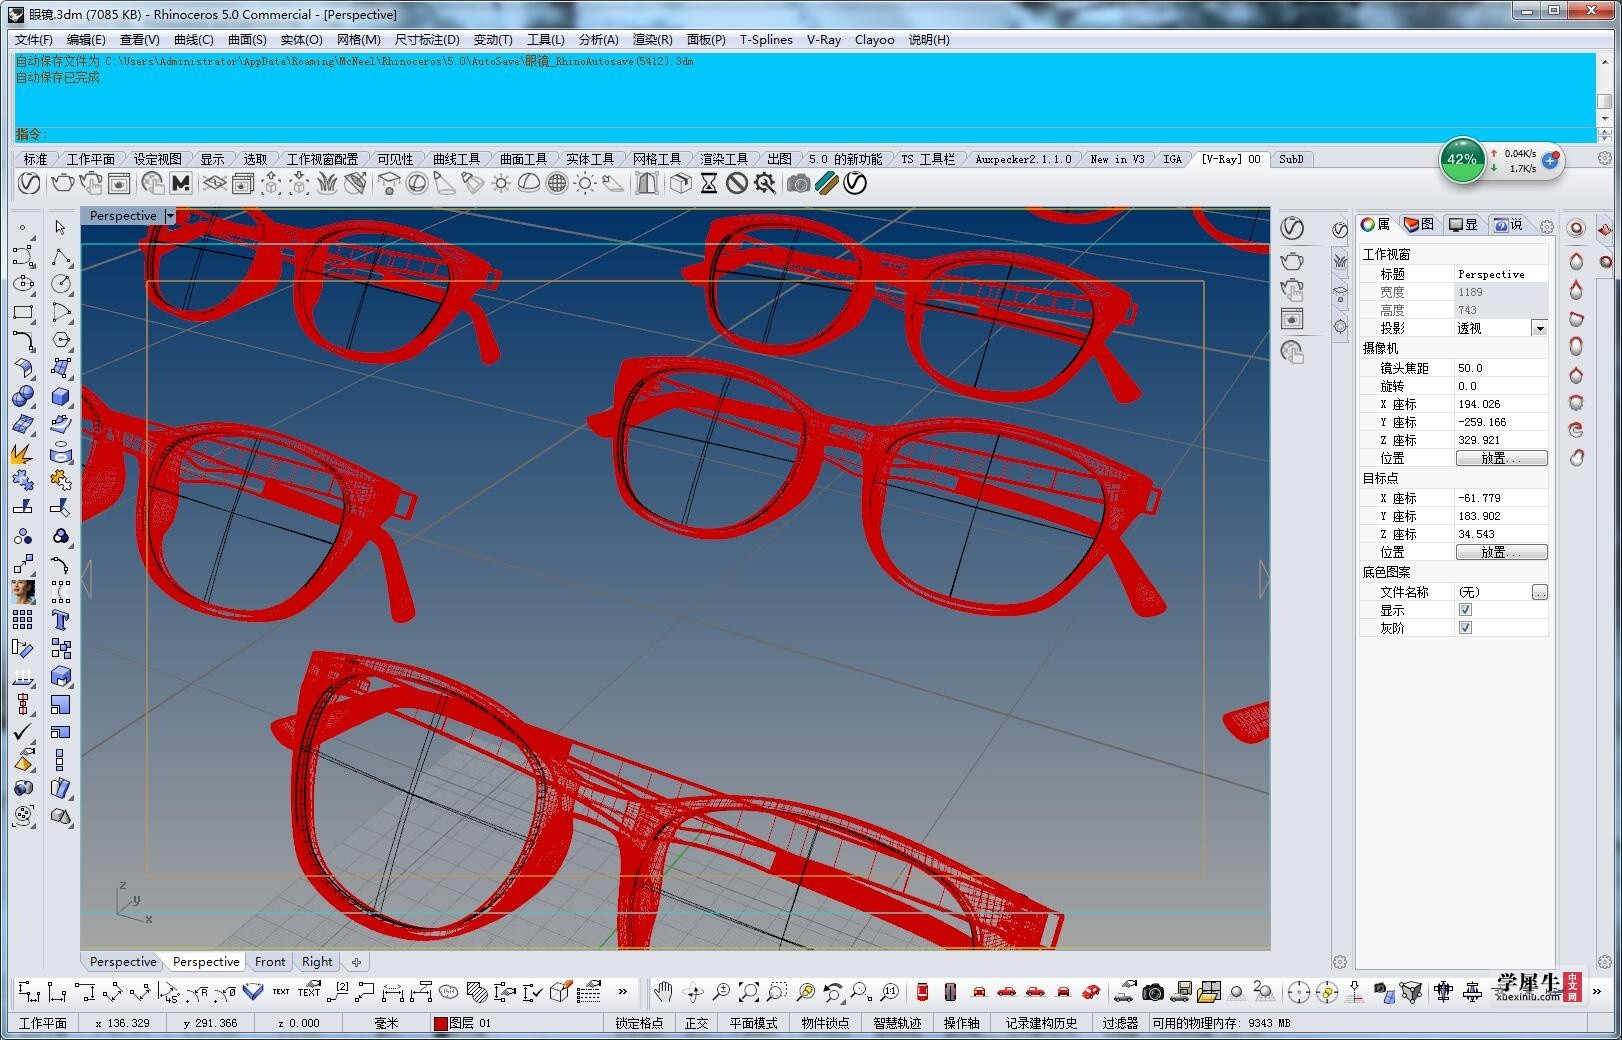Click the 文件名称 browse ellipsis button
This screenshot has width=1622, height=1040.
coord(1540,592)
